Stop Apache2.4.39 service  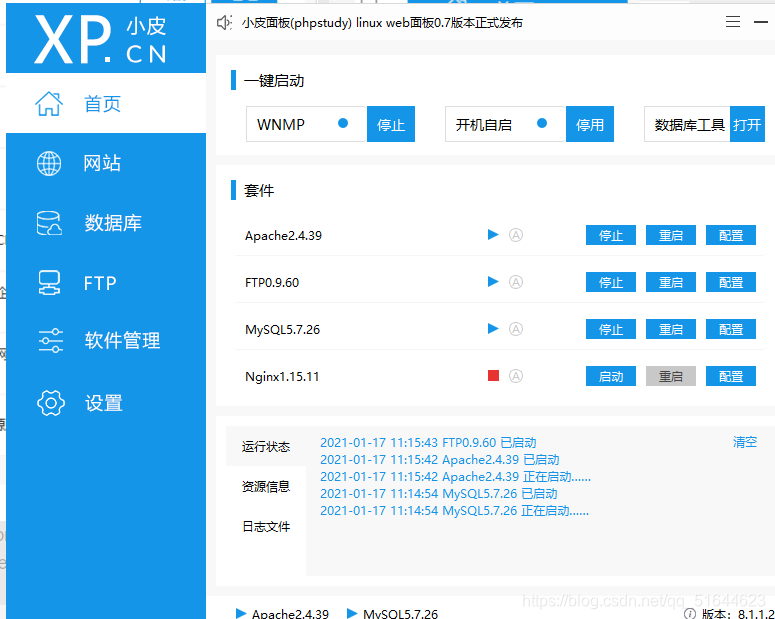[x=611, y=235]
